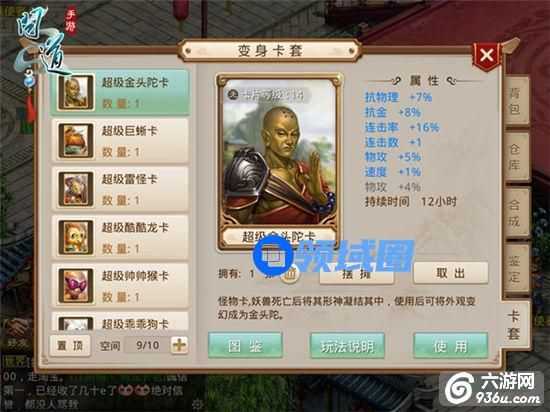This screenshot has height=412, width=550.
Task: Click the 取出 button
Action: [x=451, y=273]
